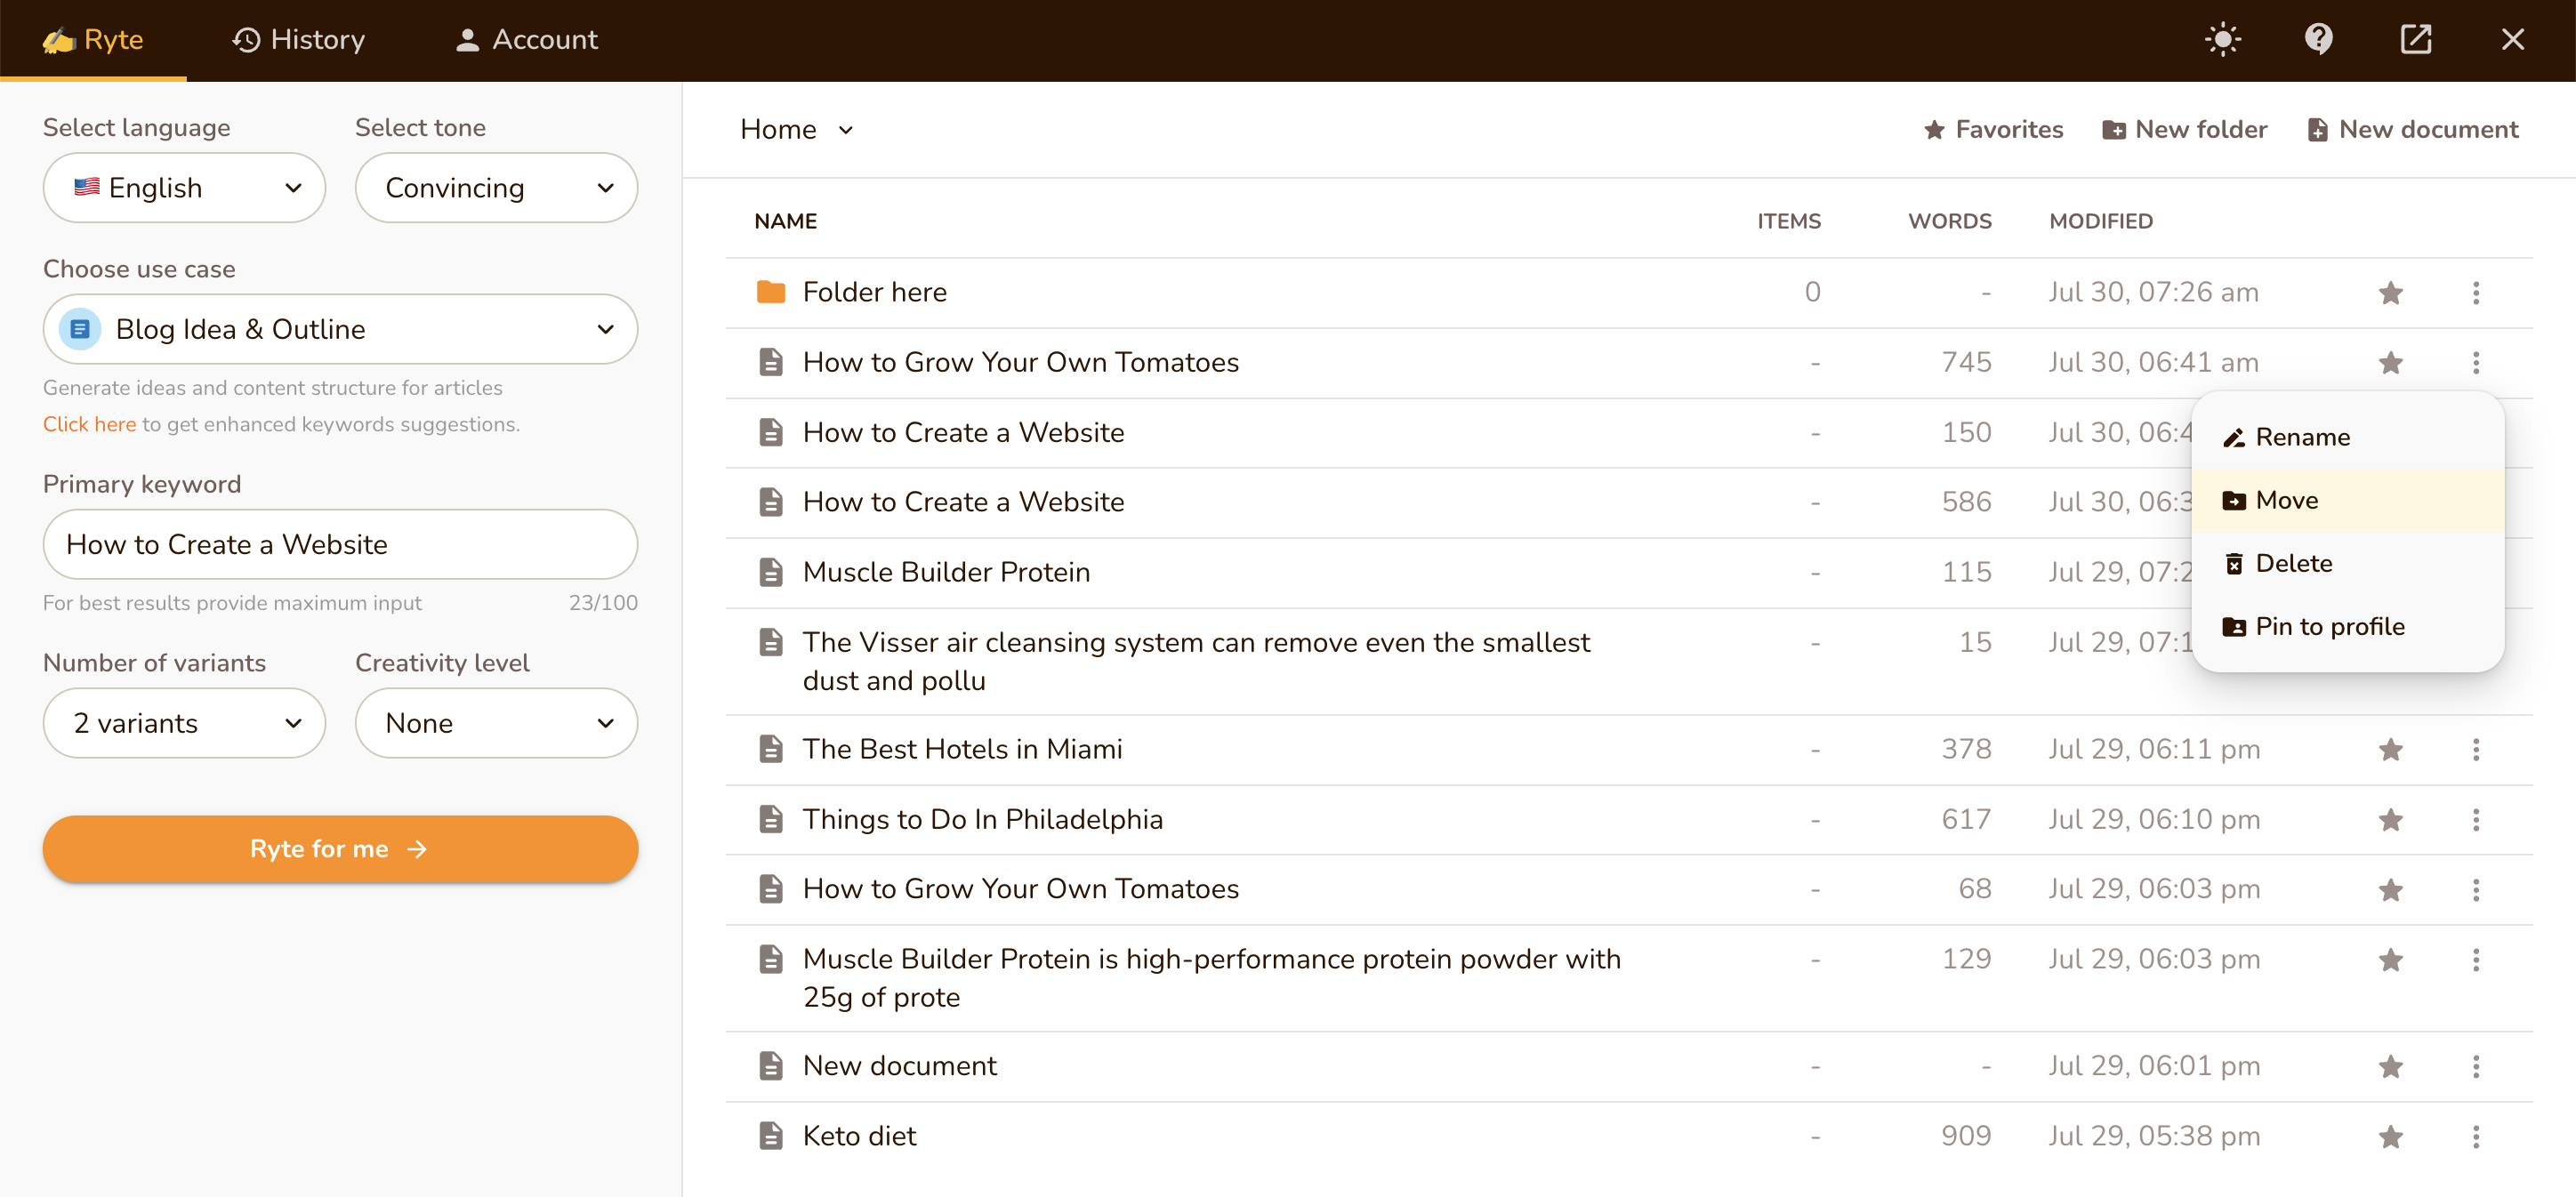Create a New folder

tap(2184, 130)
